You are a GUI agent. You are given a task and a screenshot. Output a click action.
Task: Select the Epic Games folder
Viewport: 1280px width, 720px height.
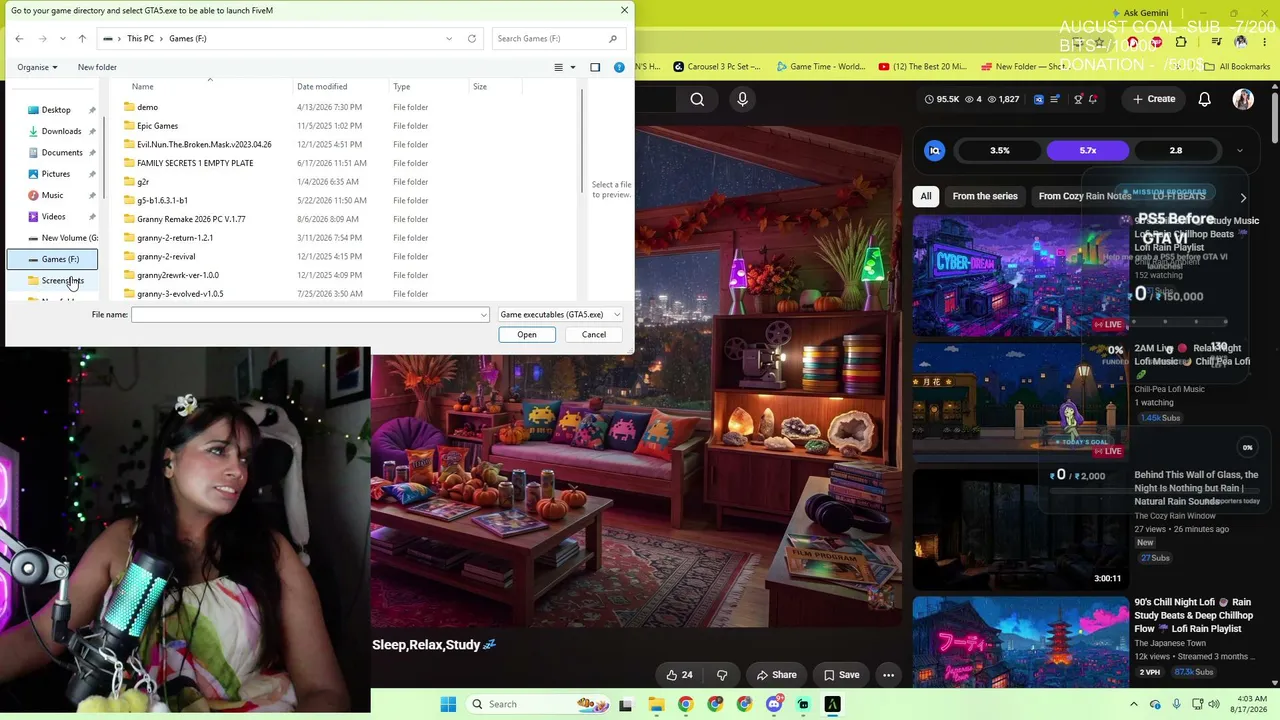tap(157, 126)
